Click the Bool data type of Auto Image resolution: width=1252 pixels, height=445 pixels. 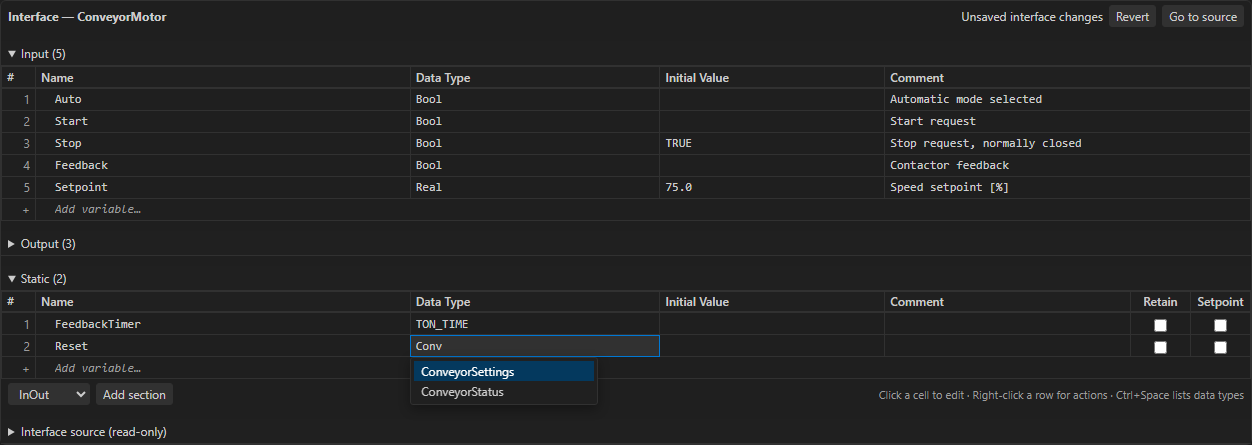coord(535,99)
